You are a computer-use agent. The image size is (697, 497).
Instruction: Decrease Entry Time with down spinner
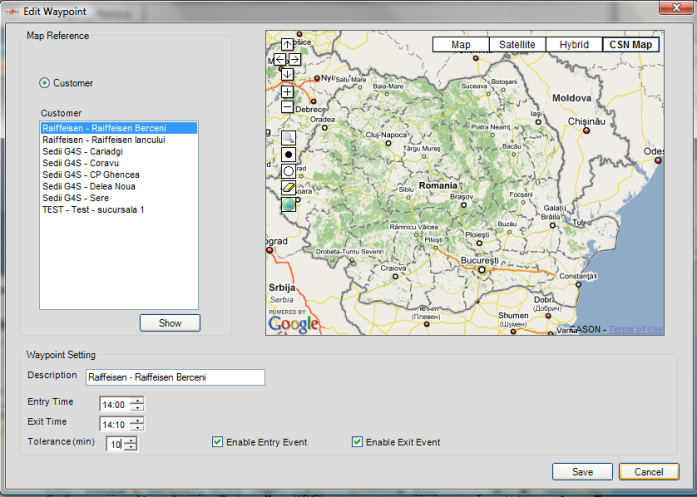[138, 408]
